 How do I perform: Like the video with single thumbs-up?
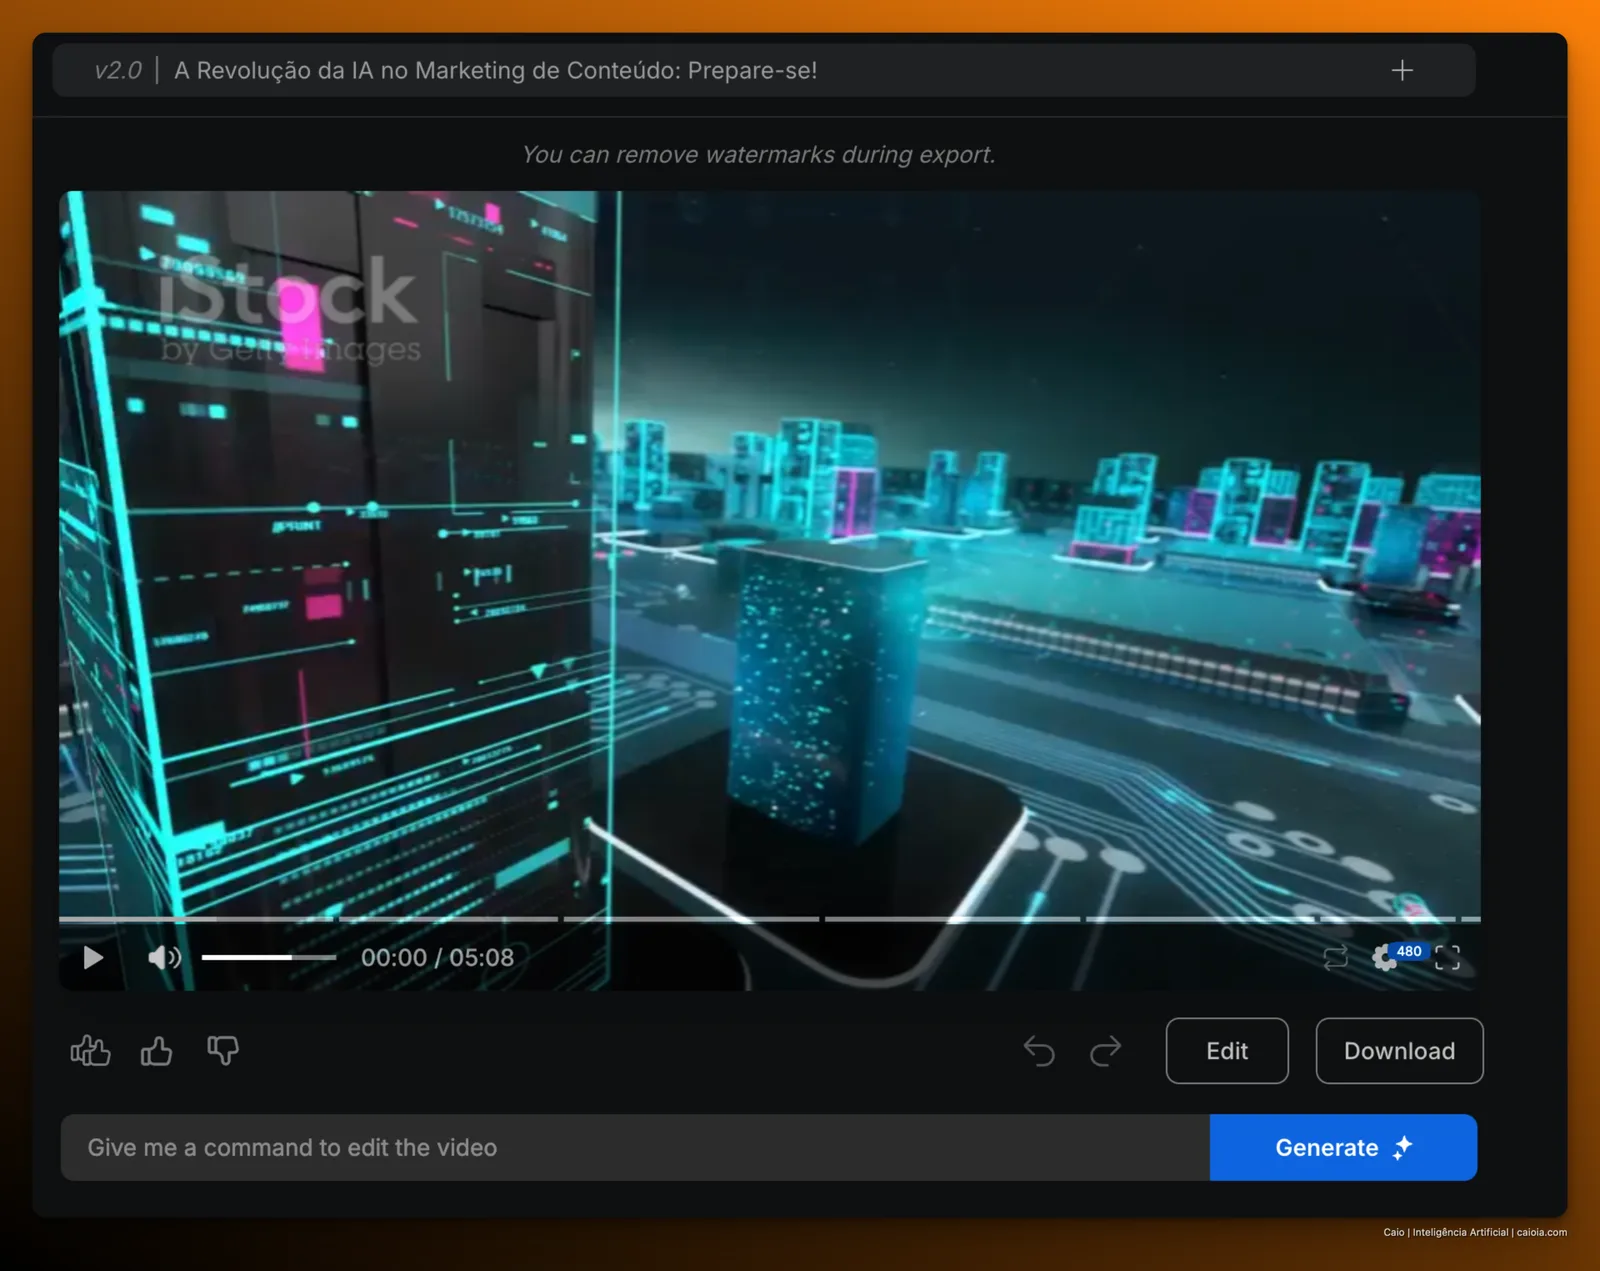(x=156, y=1051)
